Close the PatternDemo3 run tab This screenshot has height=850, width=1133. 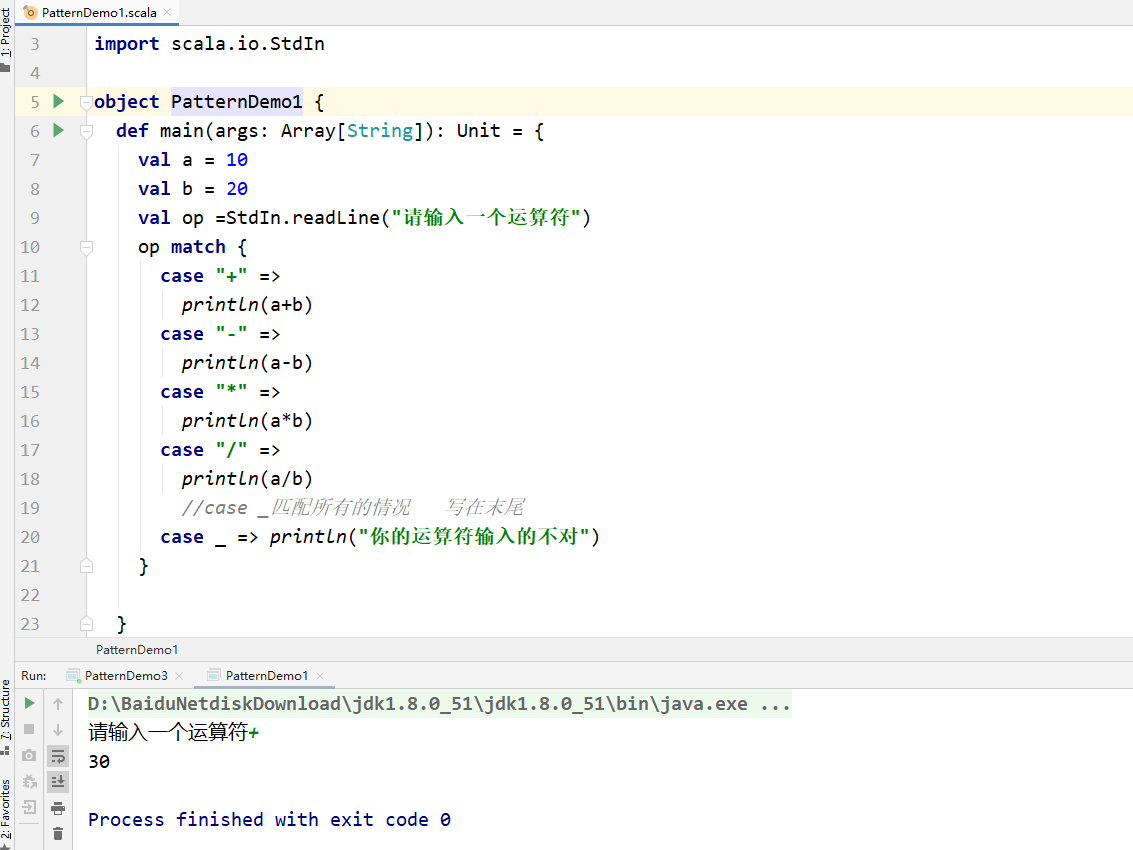(x=178, y=676)
